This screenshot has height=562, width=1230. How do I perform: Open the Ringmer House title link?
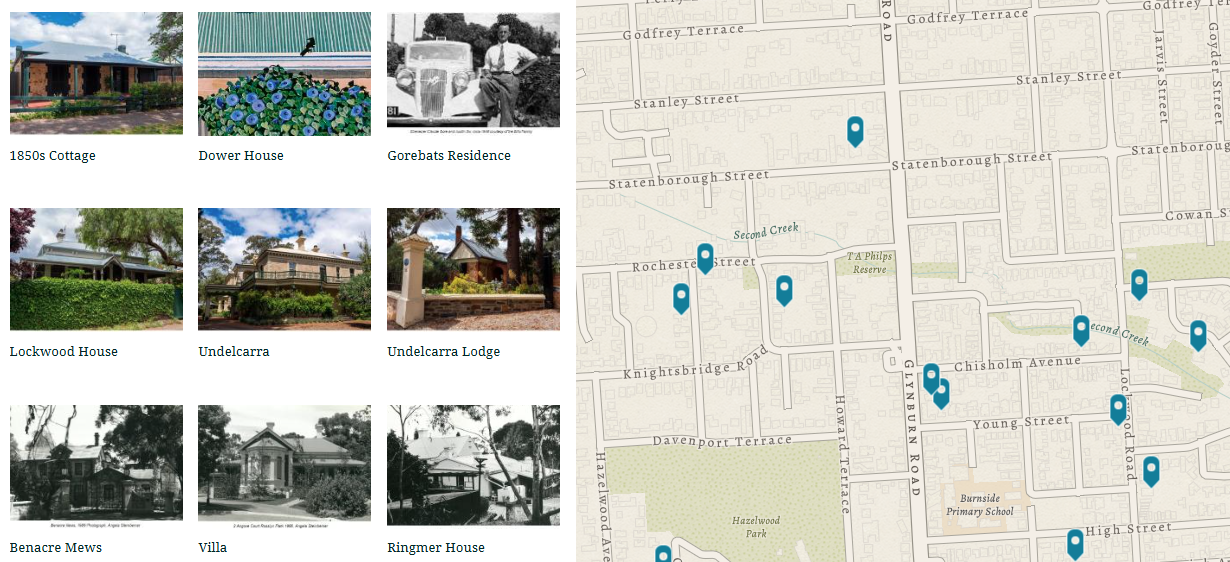[436, 548]
